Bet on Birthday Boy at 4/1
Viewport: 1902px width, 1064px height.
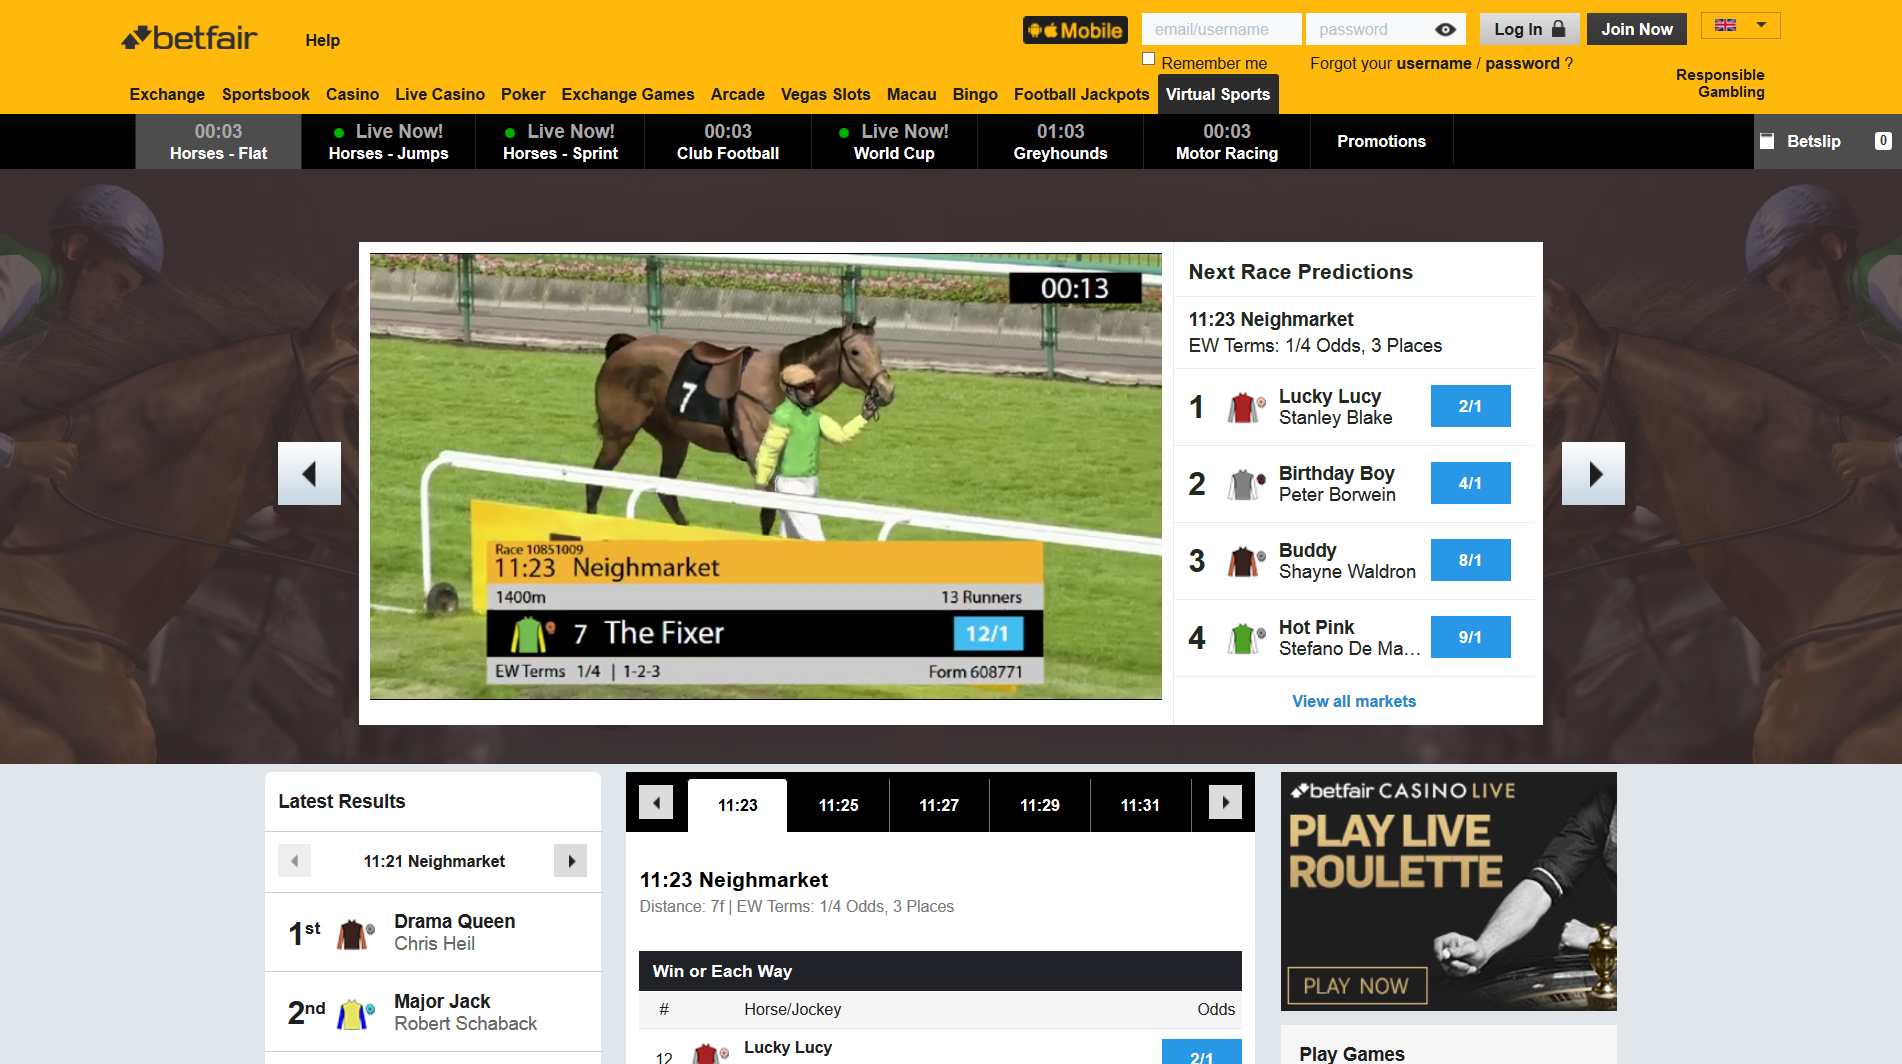(x=1470, y=483)
